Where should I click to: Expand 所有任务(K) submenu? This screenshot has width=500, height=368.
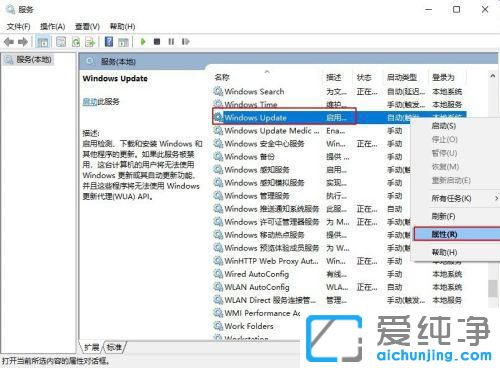pyautogui.click(x=455, y=199)
